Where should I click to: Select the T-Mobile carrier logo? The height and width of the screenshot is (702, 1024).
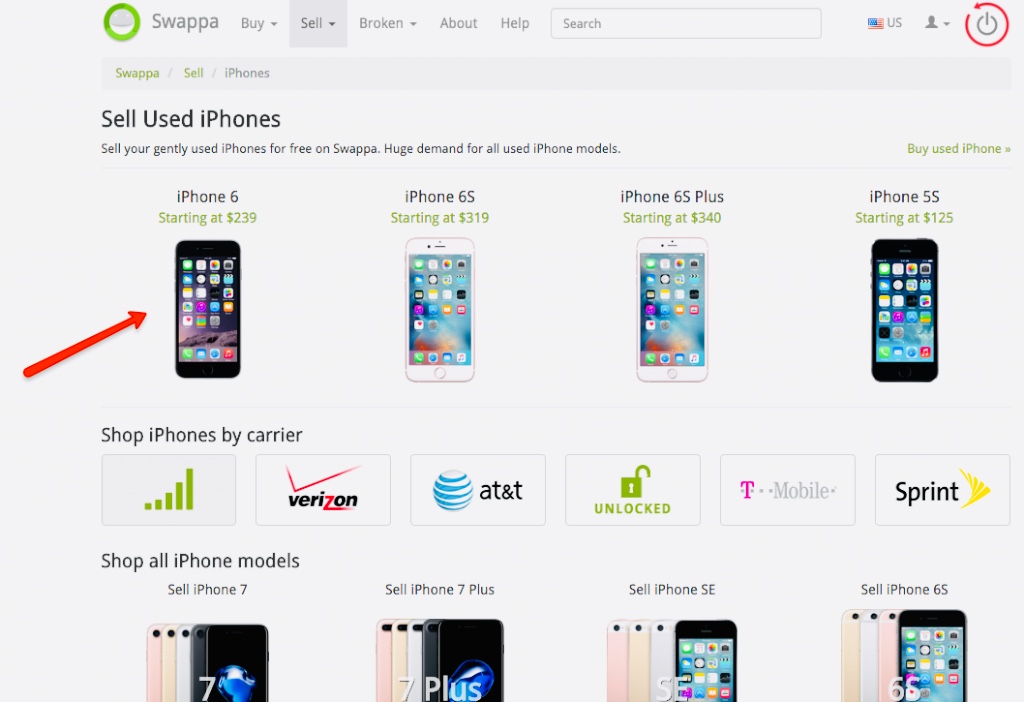[x=788, y=490]
